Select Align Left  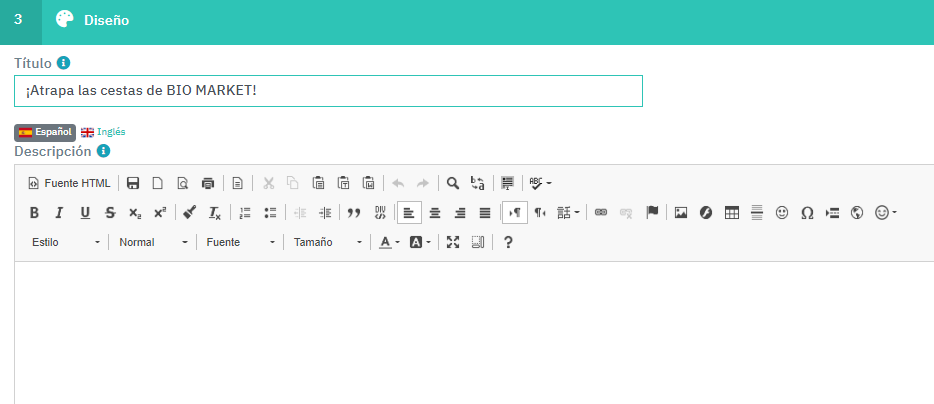point(409,213)
